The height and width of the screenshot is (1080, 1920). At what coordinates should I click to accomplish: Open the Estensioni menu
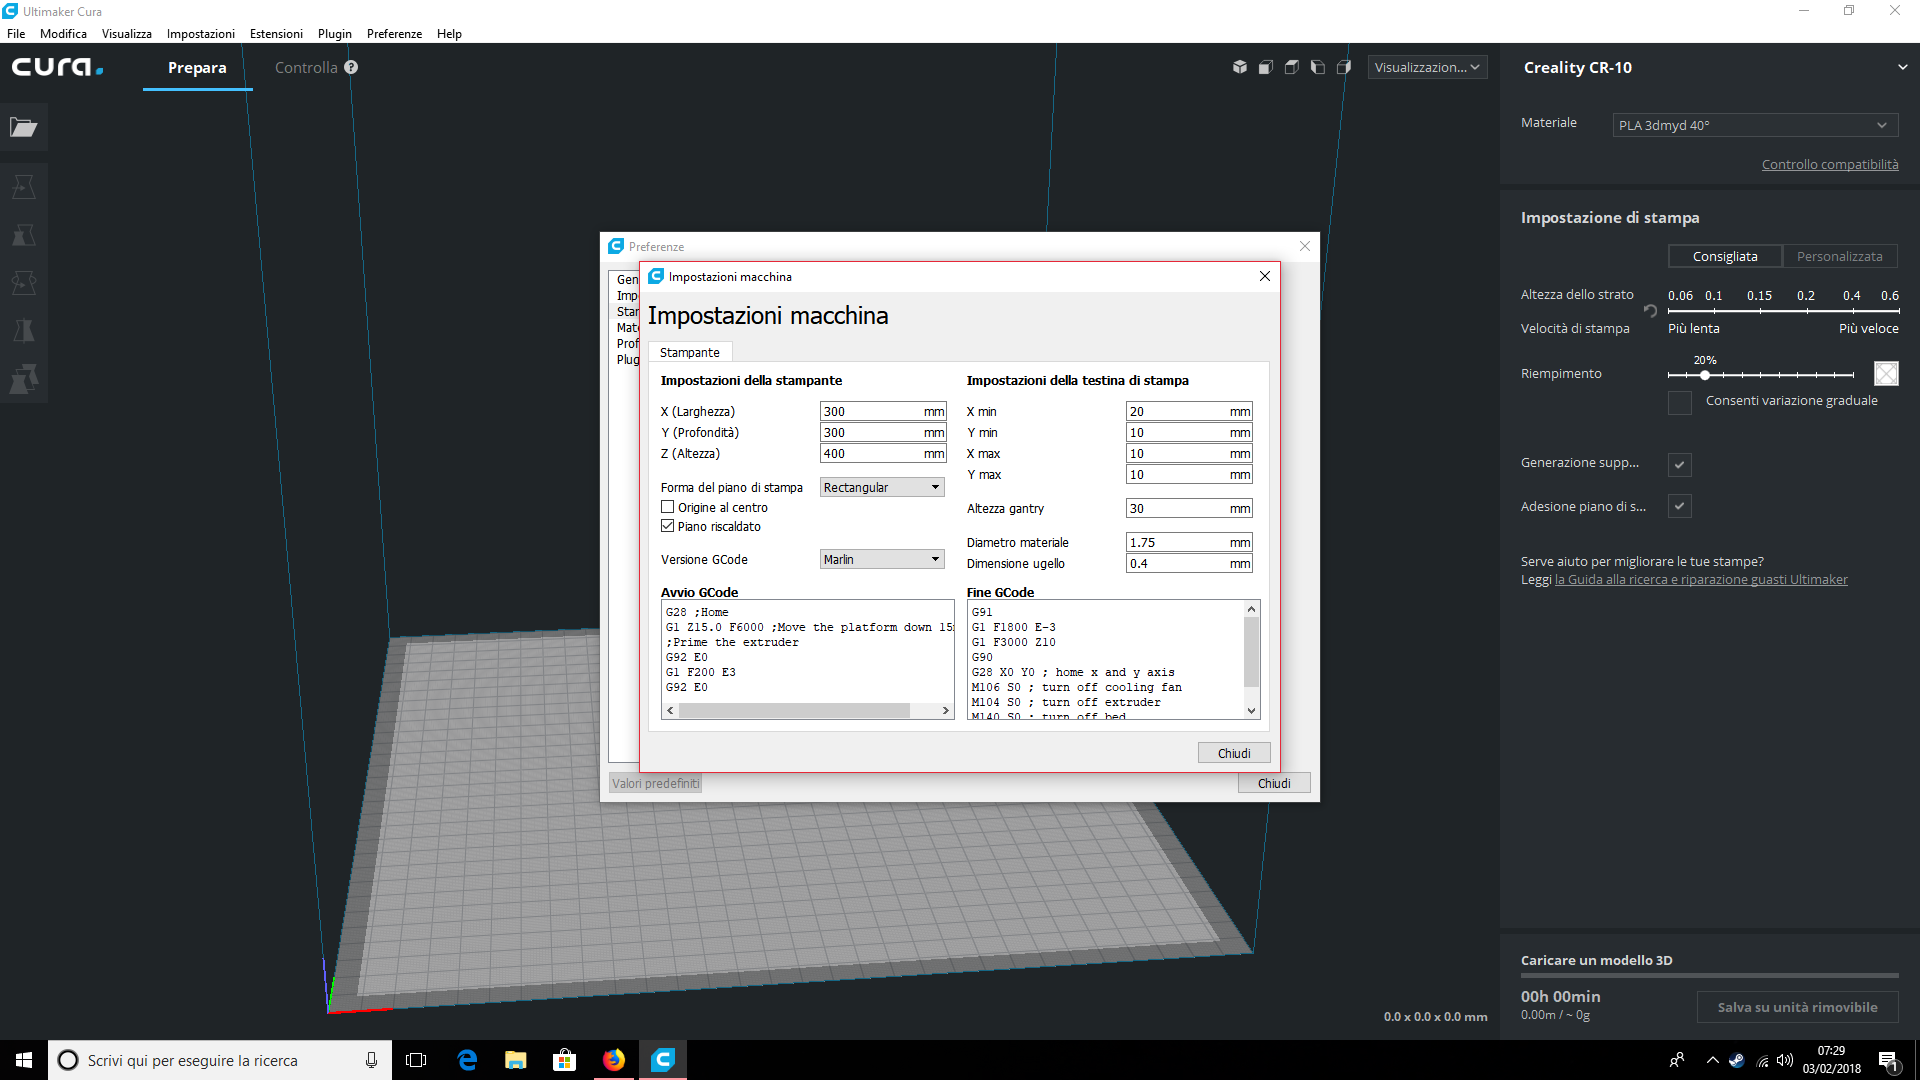276,33
